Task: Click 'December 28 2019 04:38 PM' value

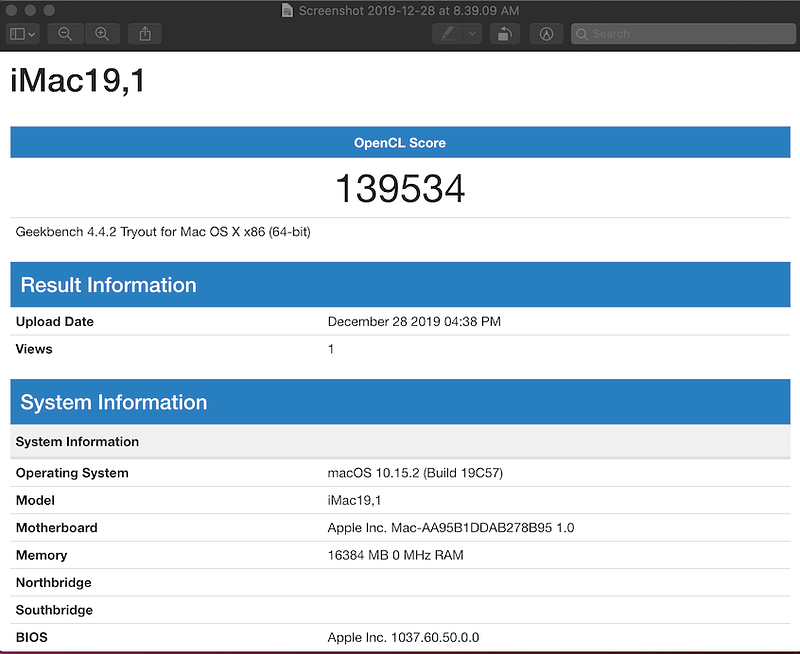Action: coord(414,321)
